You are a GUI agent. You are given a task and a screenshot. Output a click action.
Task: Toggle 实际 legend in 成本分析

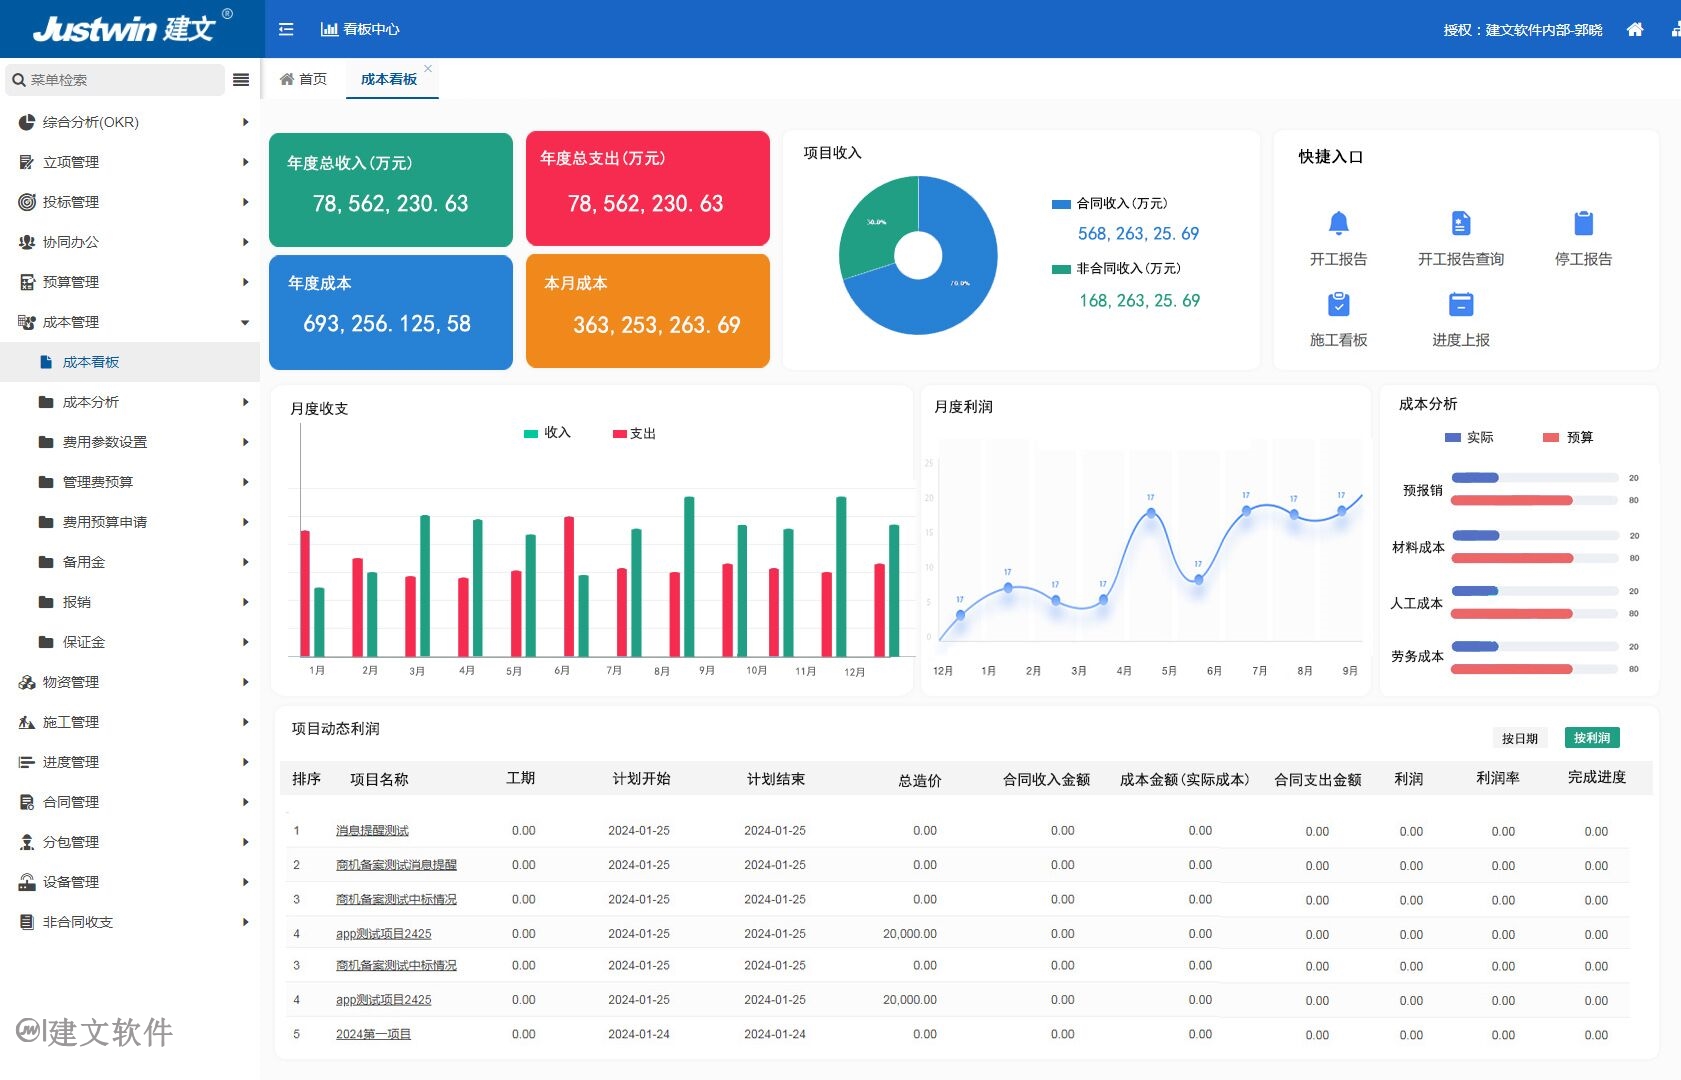tap(1469, 437)
